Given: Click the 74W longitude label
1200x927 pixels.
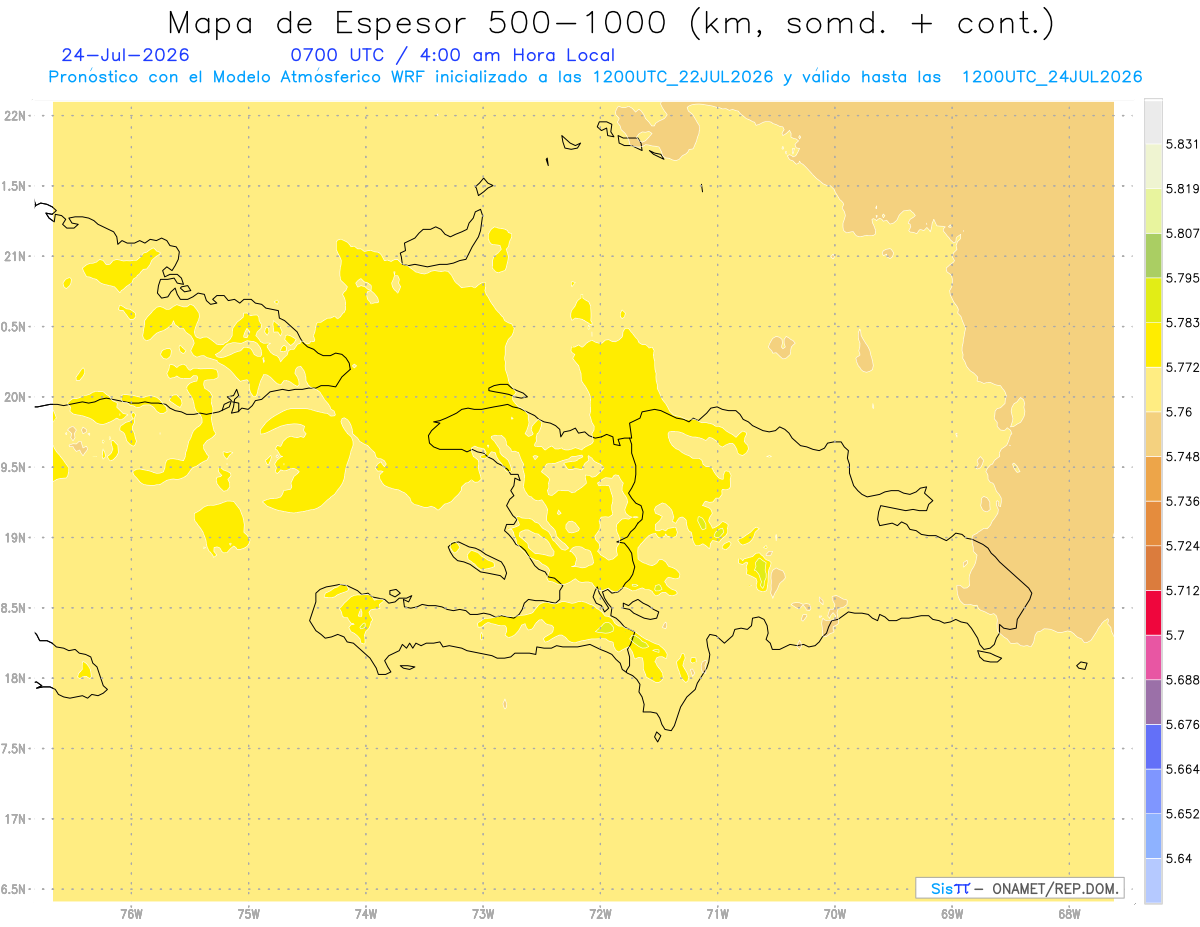Looking at the screenshot, I should pyautogui.click(x=366, y=914).
